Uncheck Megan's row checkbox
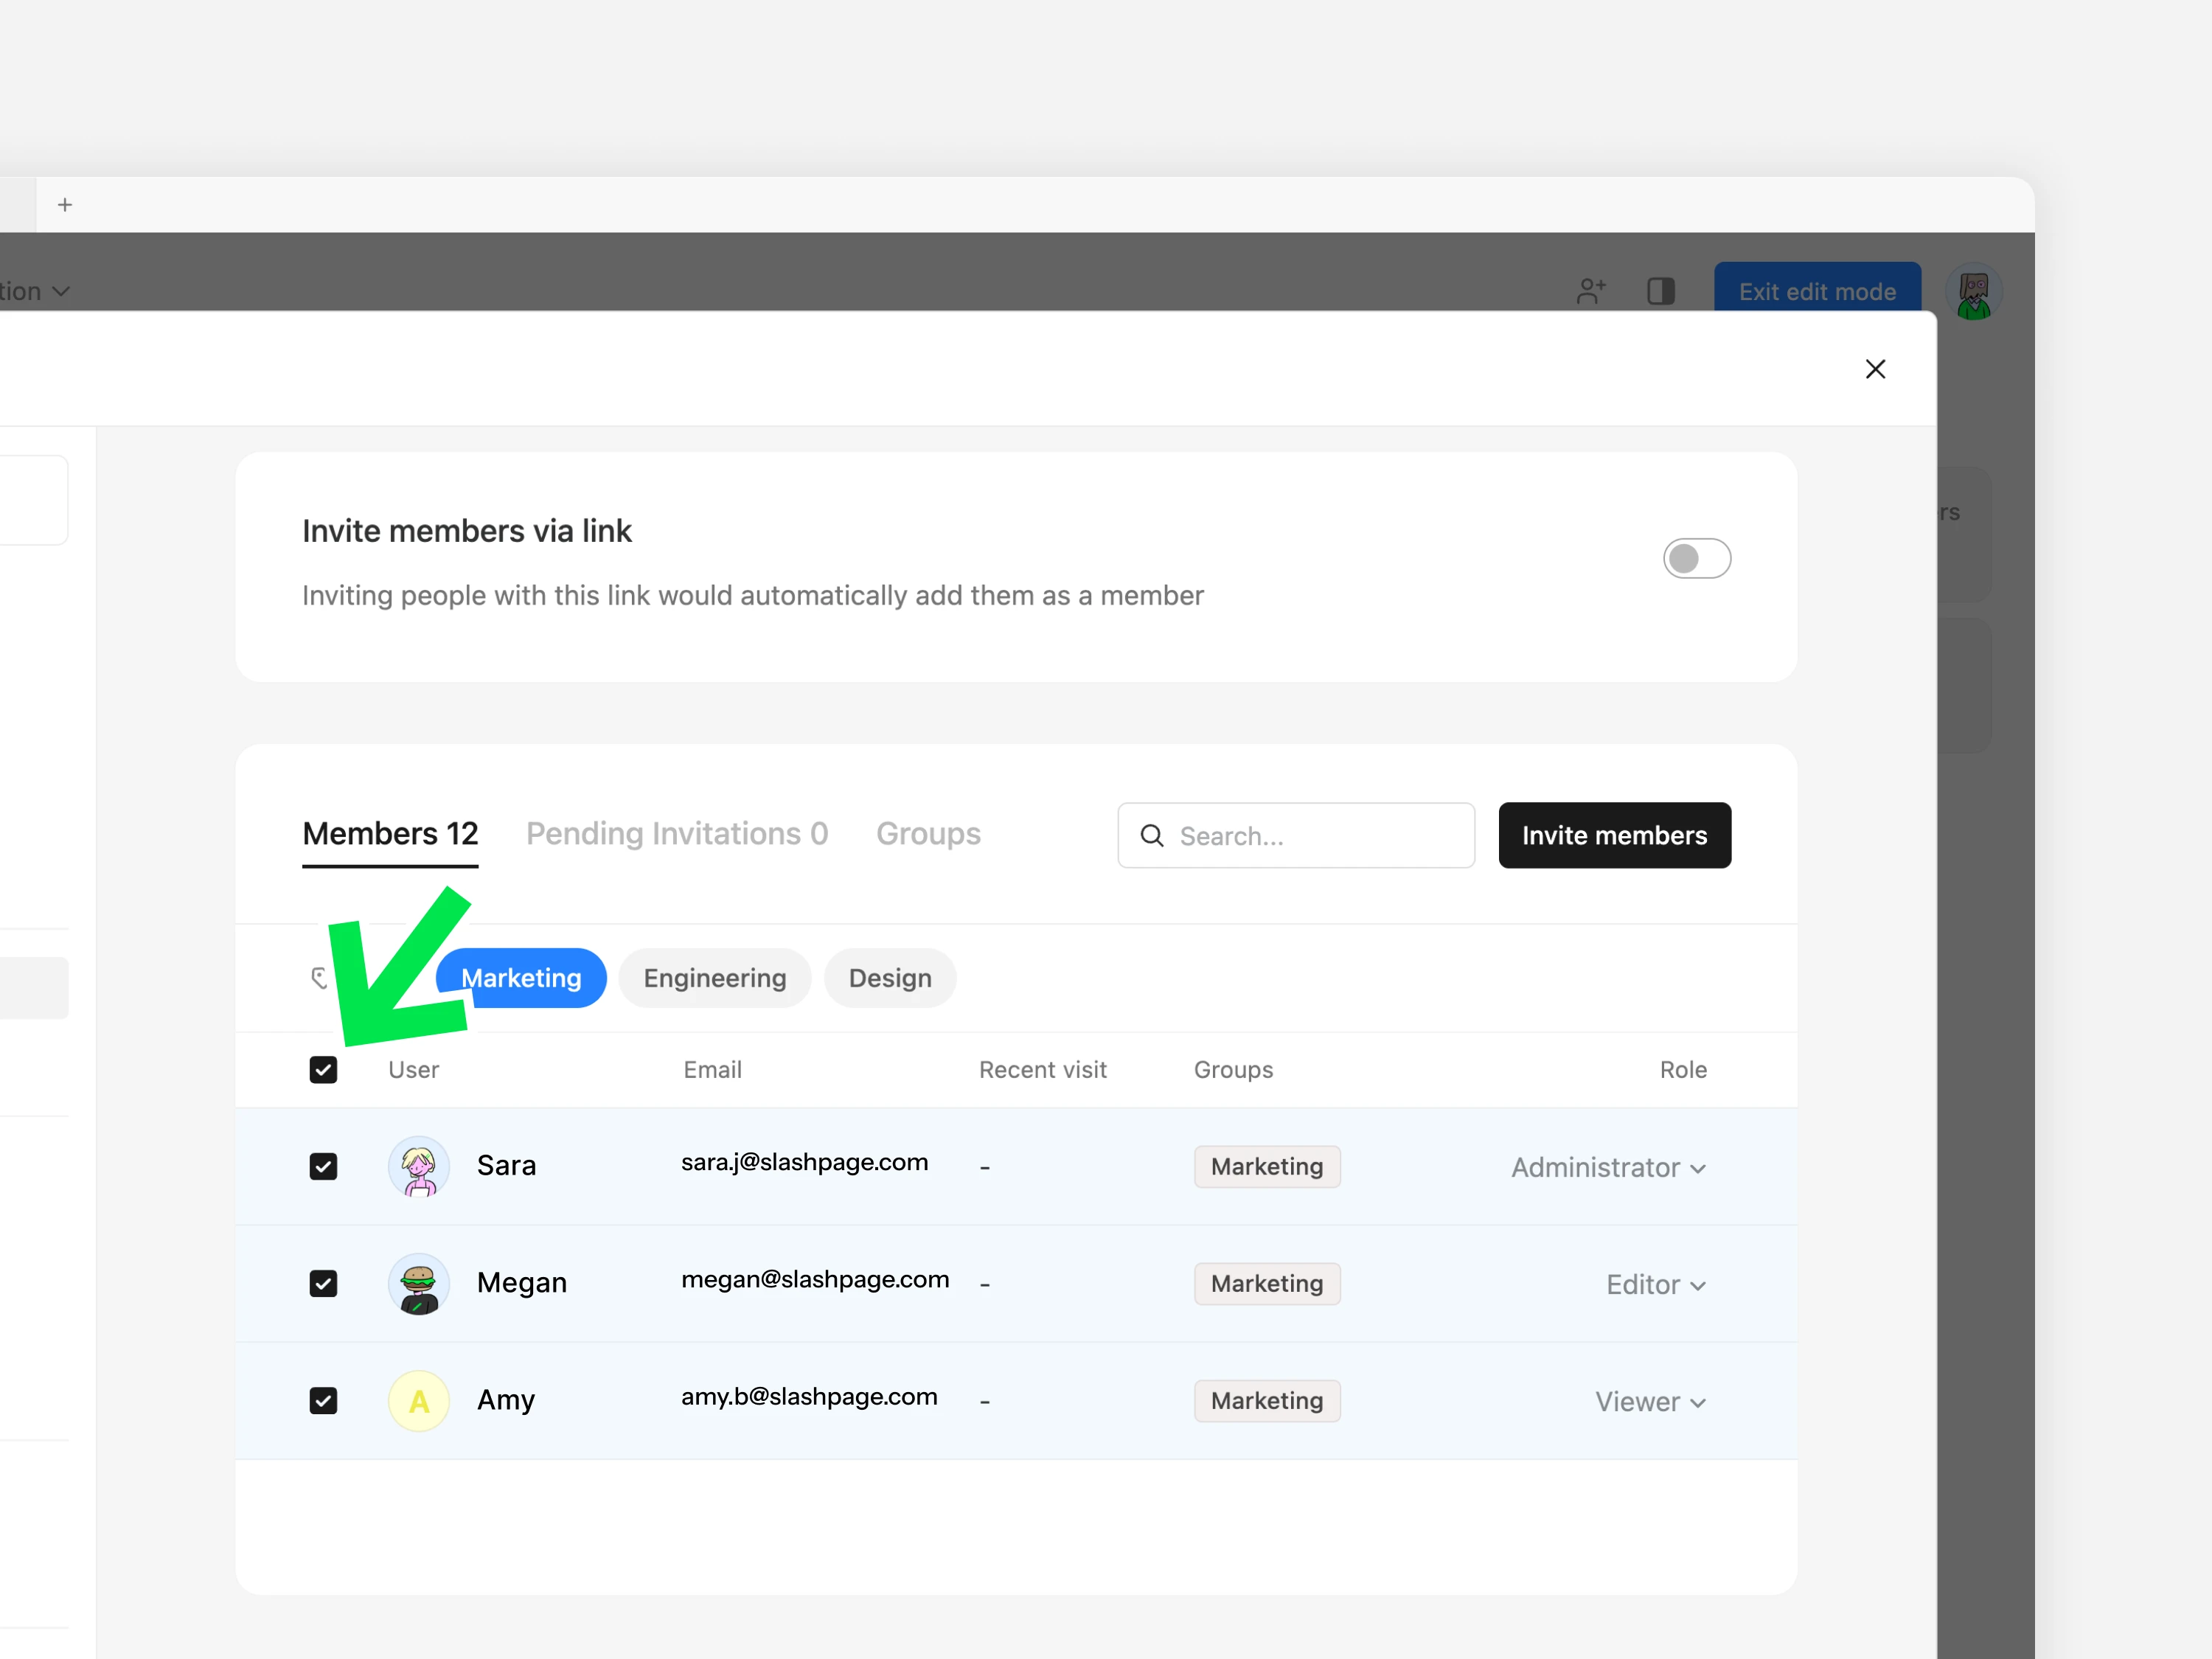 [323, 1283]
